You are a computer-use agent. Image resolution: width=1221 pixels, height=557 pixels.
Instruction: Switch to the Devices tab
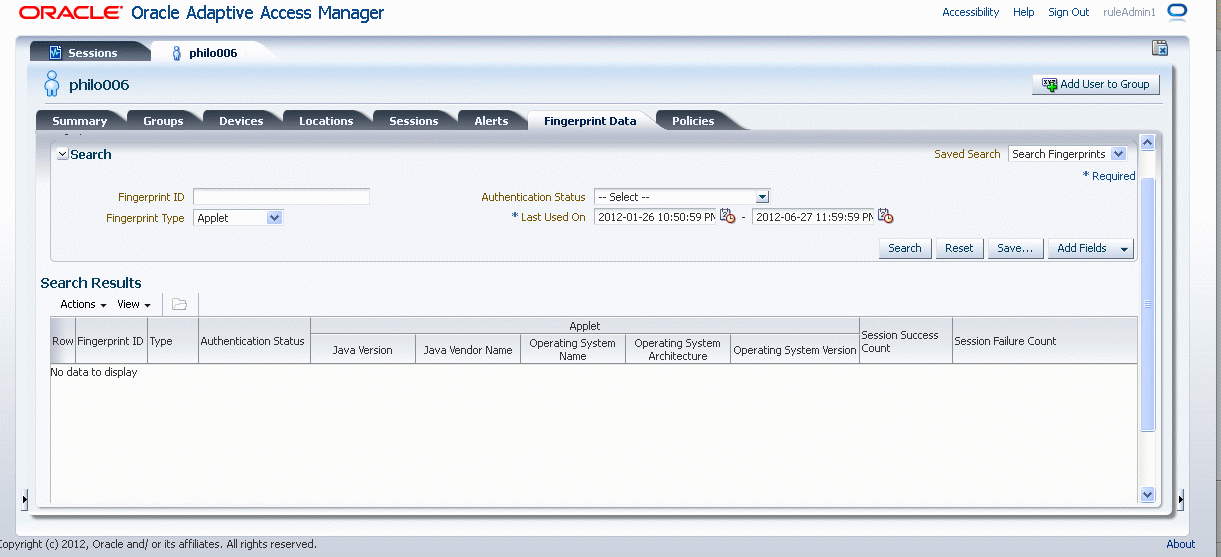241,121
